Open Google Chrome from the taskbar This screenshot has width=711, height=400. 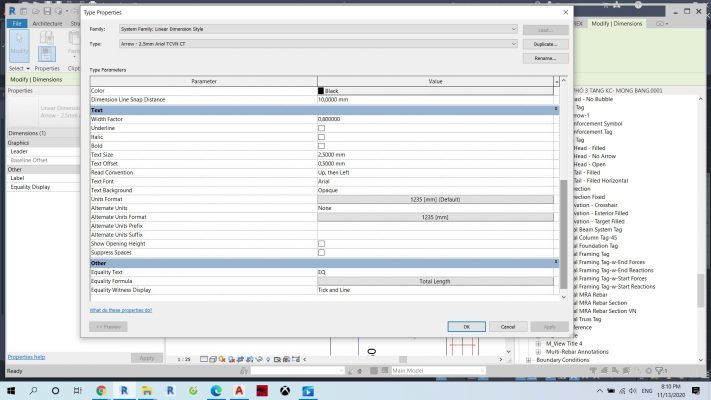[100, 390]
